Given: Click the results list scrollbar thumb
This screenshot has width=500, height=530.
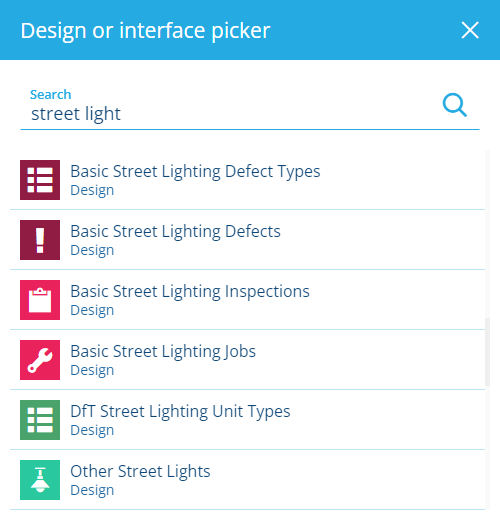Looking at the screenshot, I should 487,352.
